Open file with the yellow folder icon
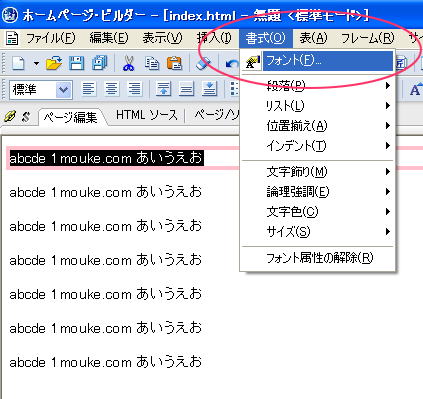This screenshot has width=423, height=399. pos(54,63)
